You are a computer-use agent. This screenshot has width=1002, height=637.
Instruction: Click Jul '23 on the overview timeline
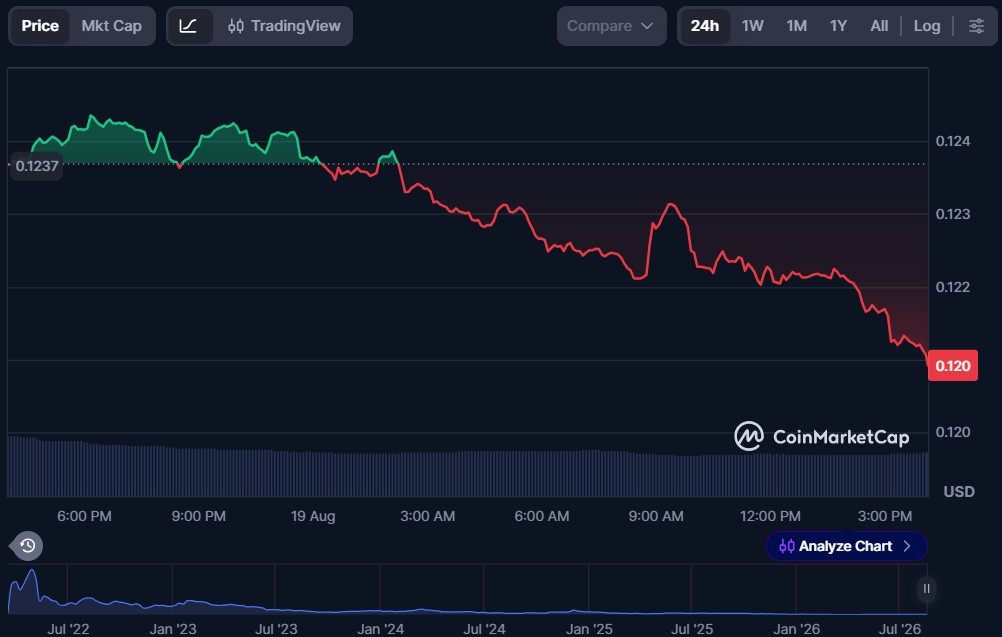pos(276,629)
